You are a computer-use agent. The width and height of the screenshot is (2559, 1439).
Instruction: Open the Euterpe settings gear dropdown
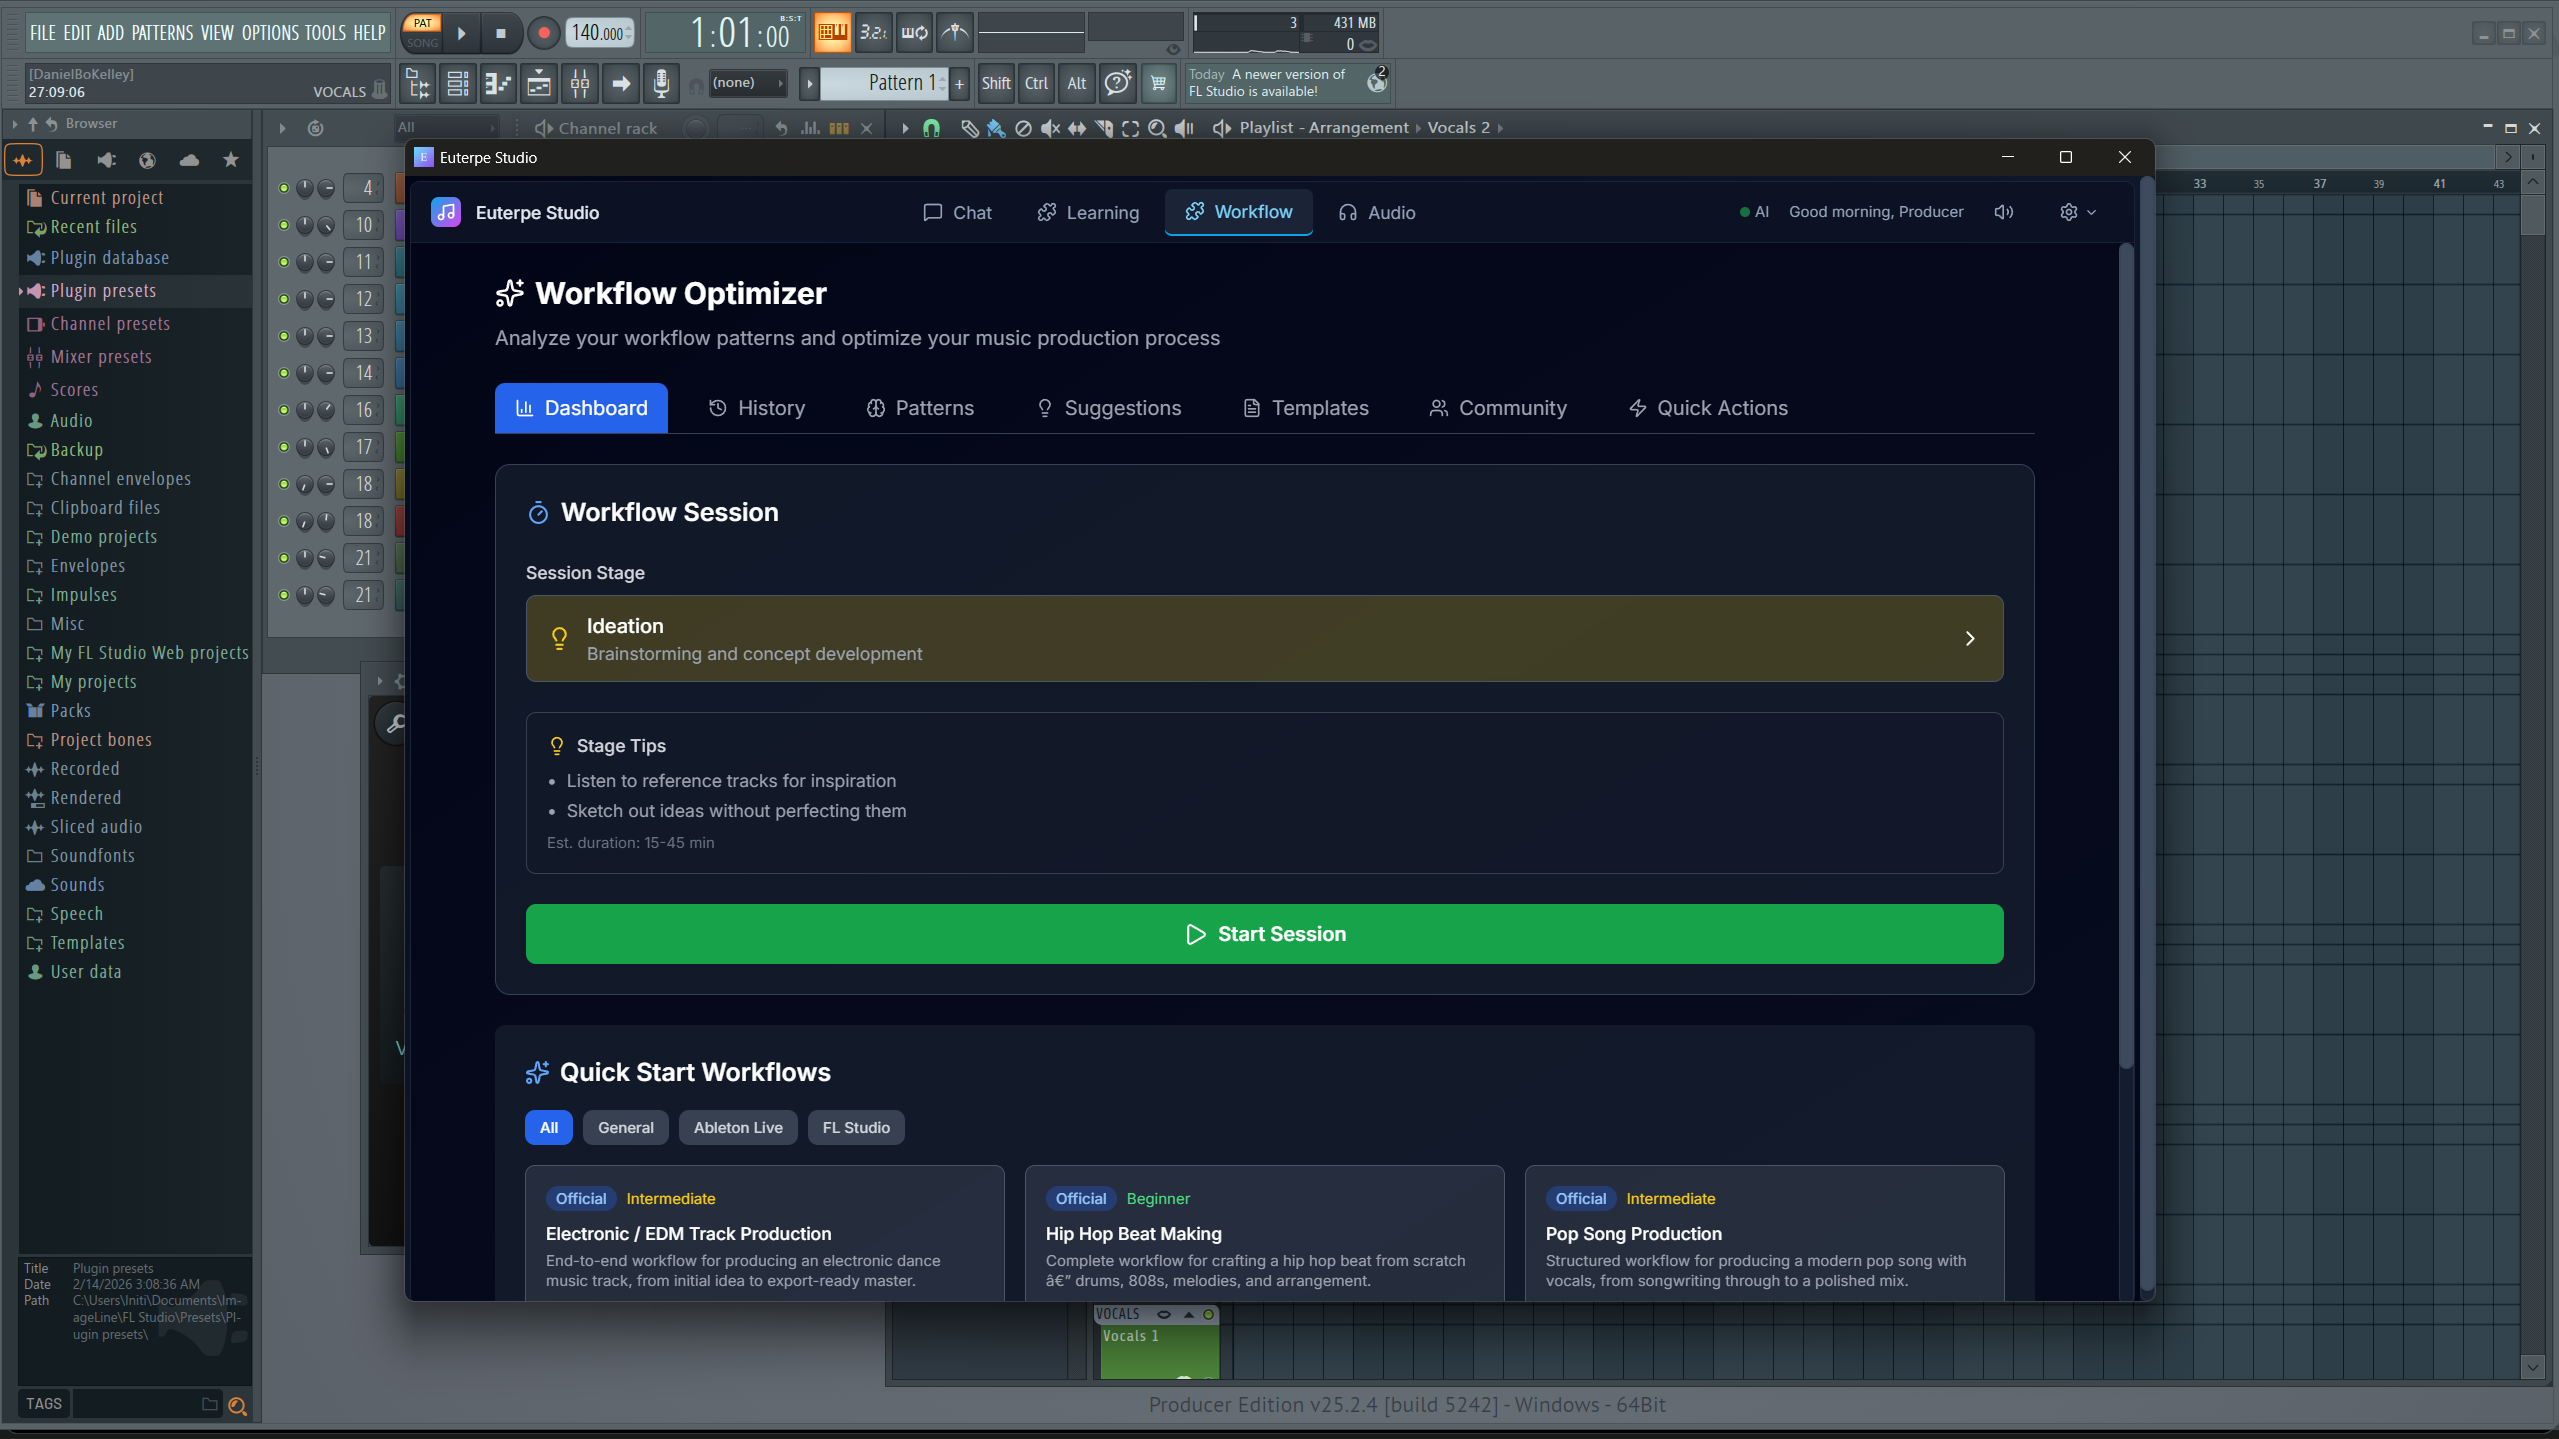(2078, 212)
